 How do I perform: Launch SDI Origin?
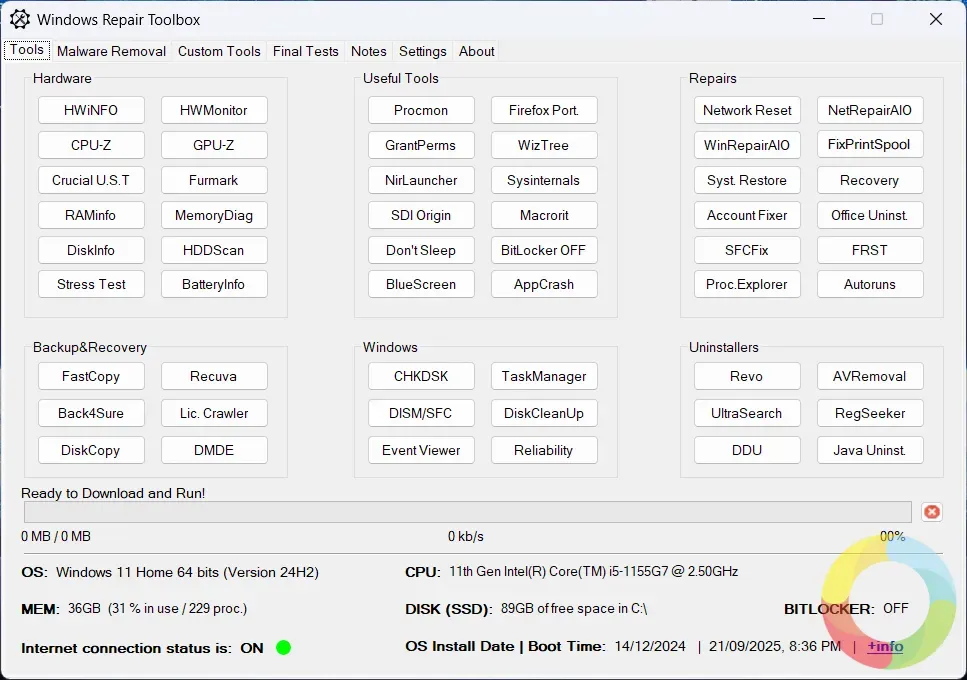(x=421, y=215)
